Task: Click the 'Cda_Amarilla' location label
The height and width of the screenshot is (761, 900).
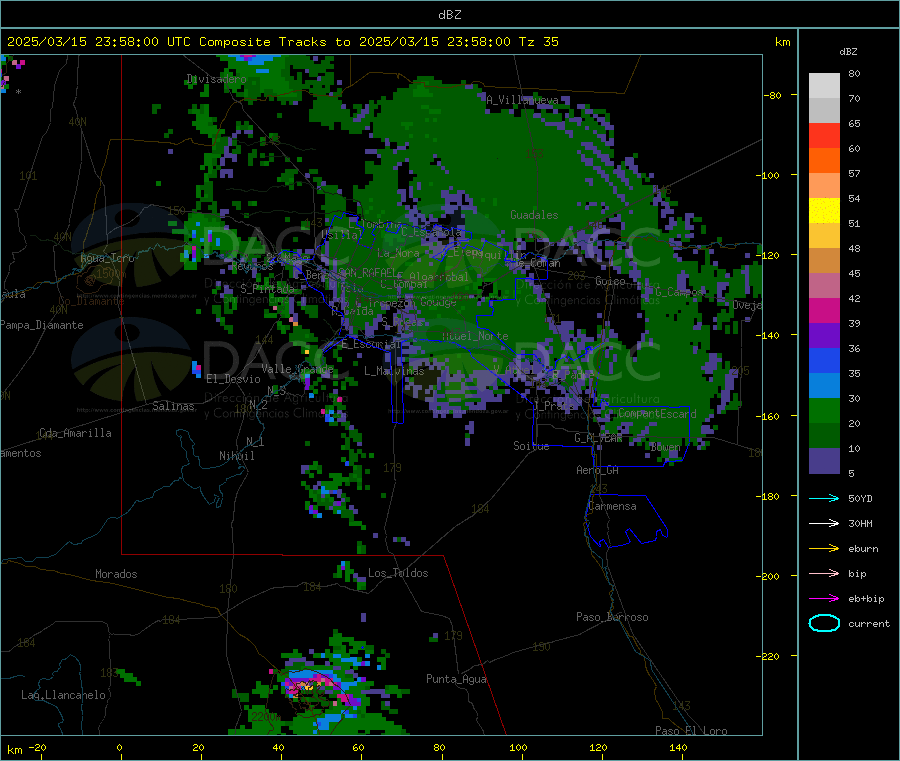Action: tap(75, 433)
